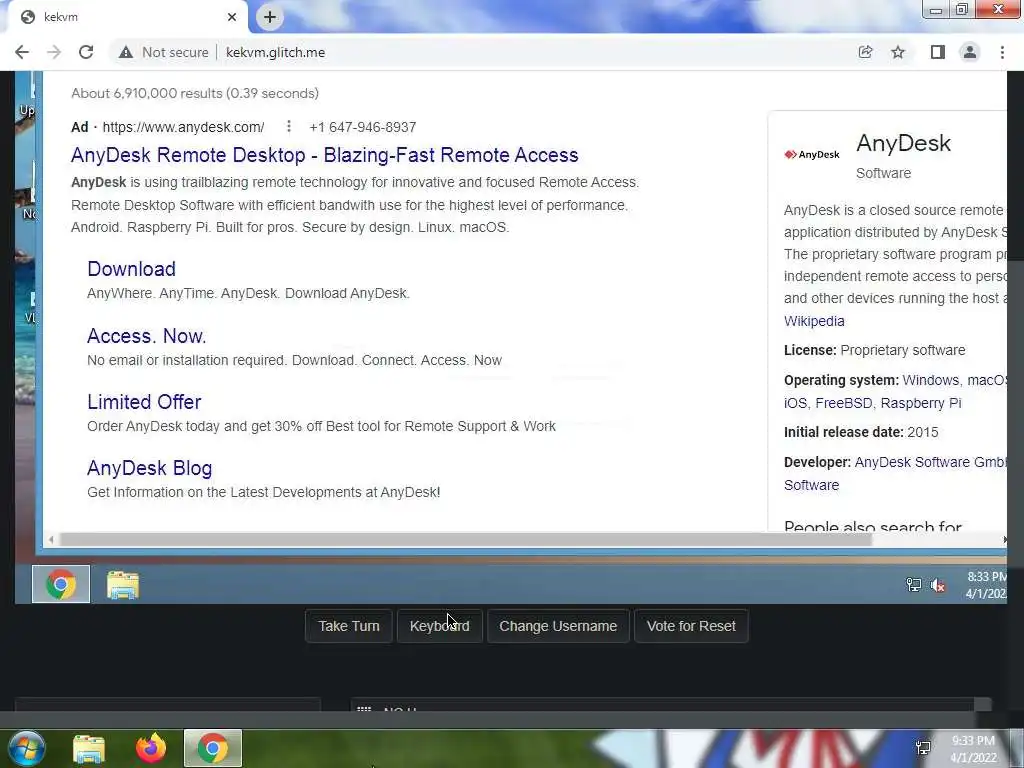Screen dimensions: 1024x768
Task: Open AnyDesk Remote Desktop ad headline
Action: coord(325,155)
